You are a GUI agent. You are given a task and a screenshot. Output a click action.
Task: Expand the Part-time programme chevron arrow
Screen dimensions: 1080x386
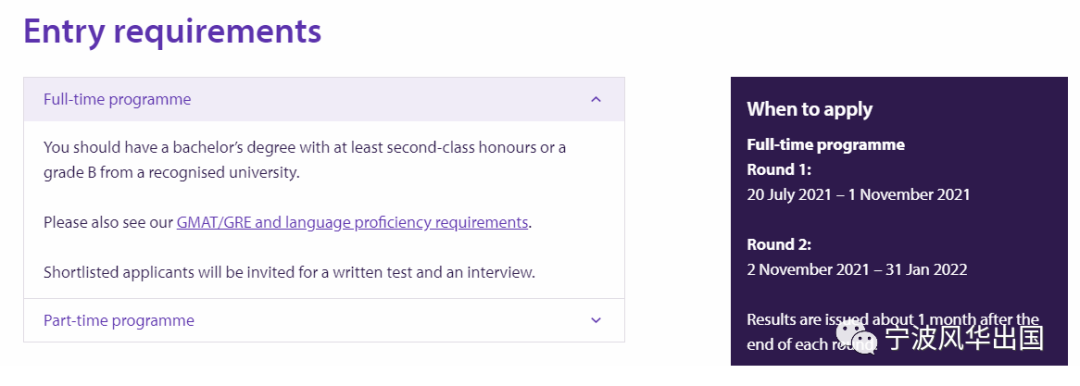(596, 321)
